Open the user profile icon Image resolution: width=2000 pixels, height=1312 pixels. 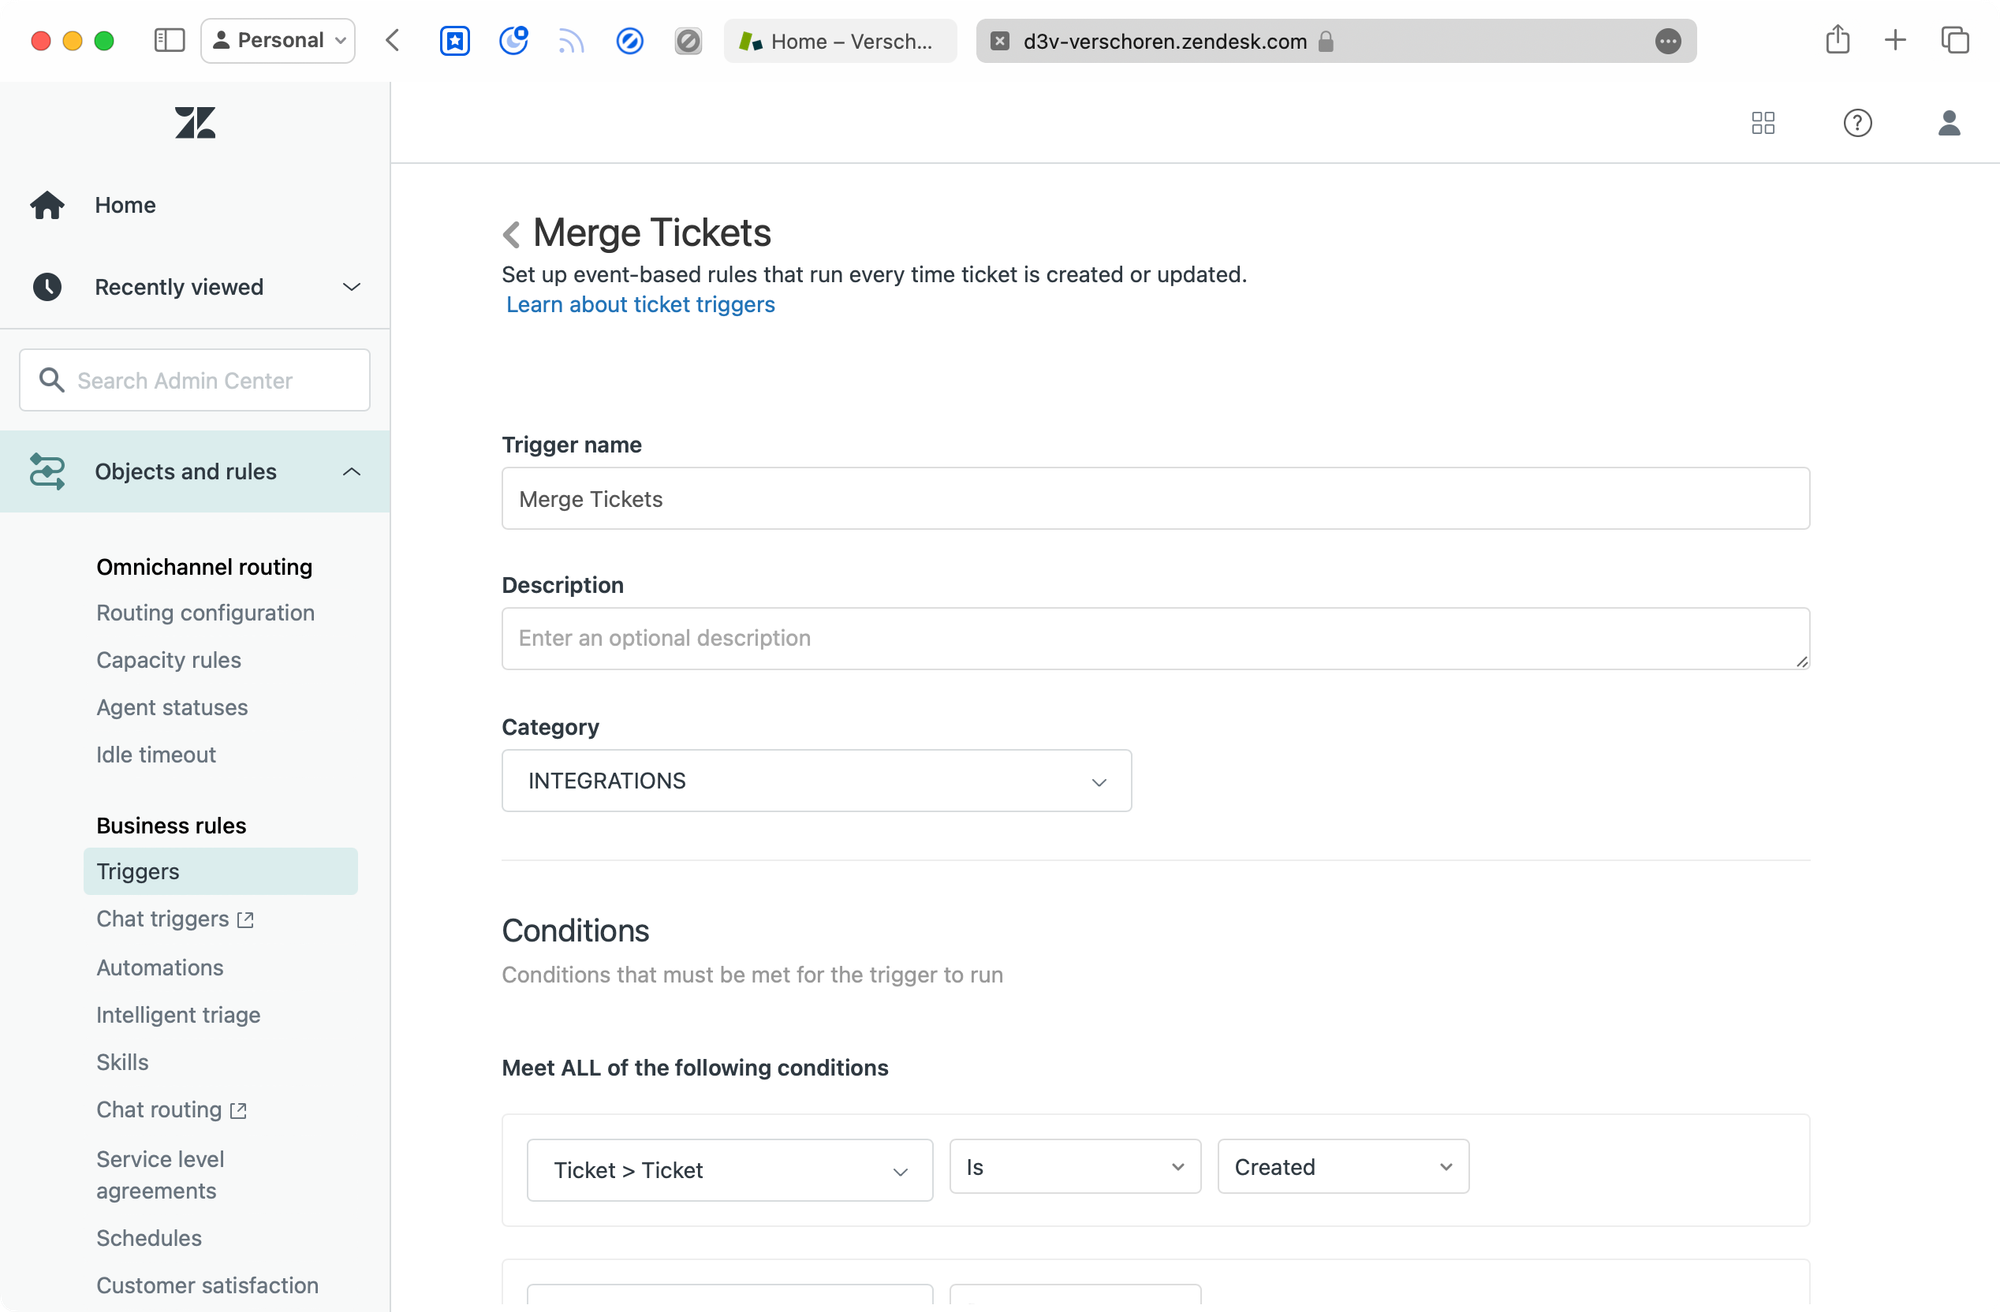tap(1948, 123)
